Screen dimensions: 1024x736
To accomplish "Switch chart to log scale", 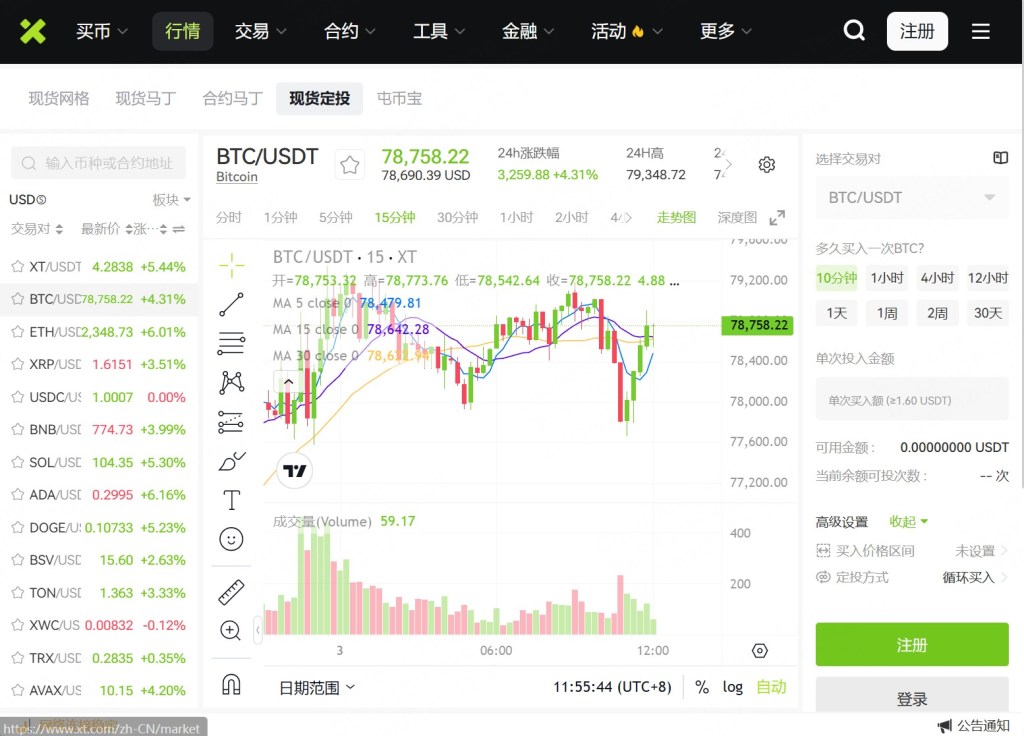I will click(x=733, y=687).
